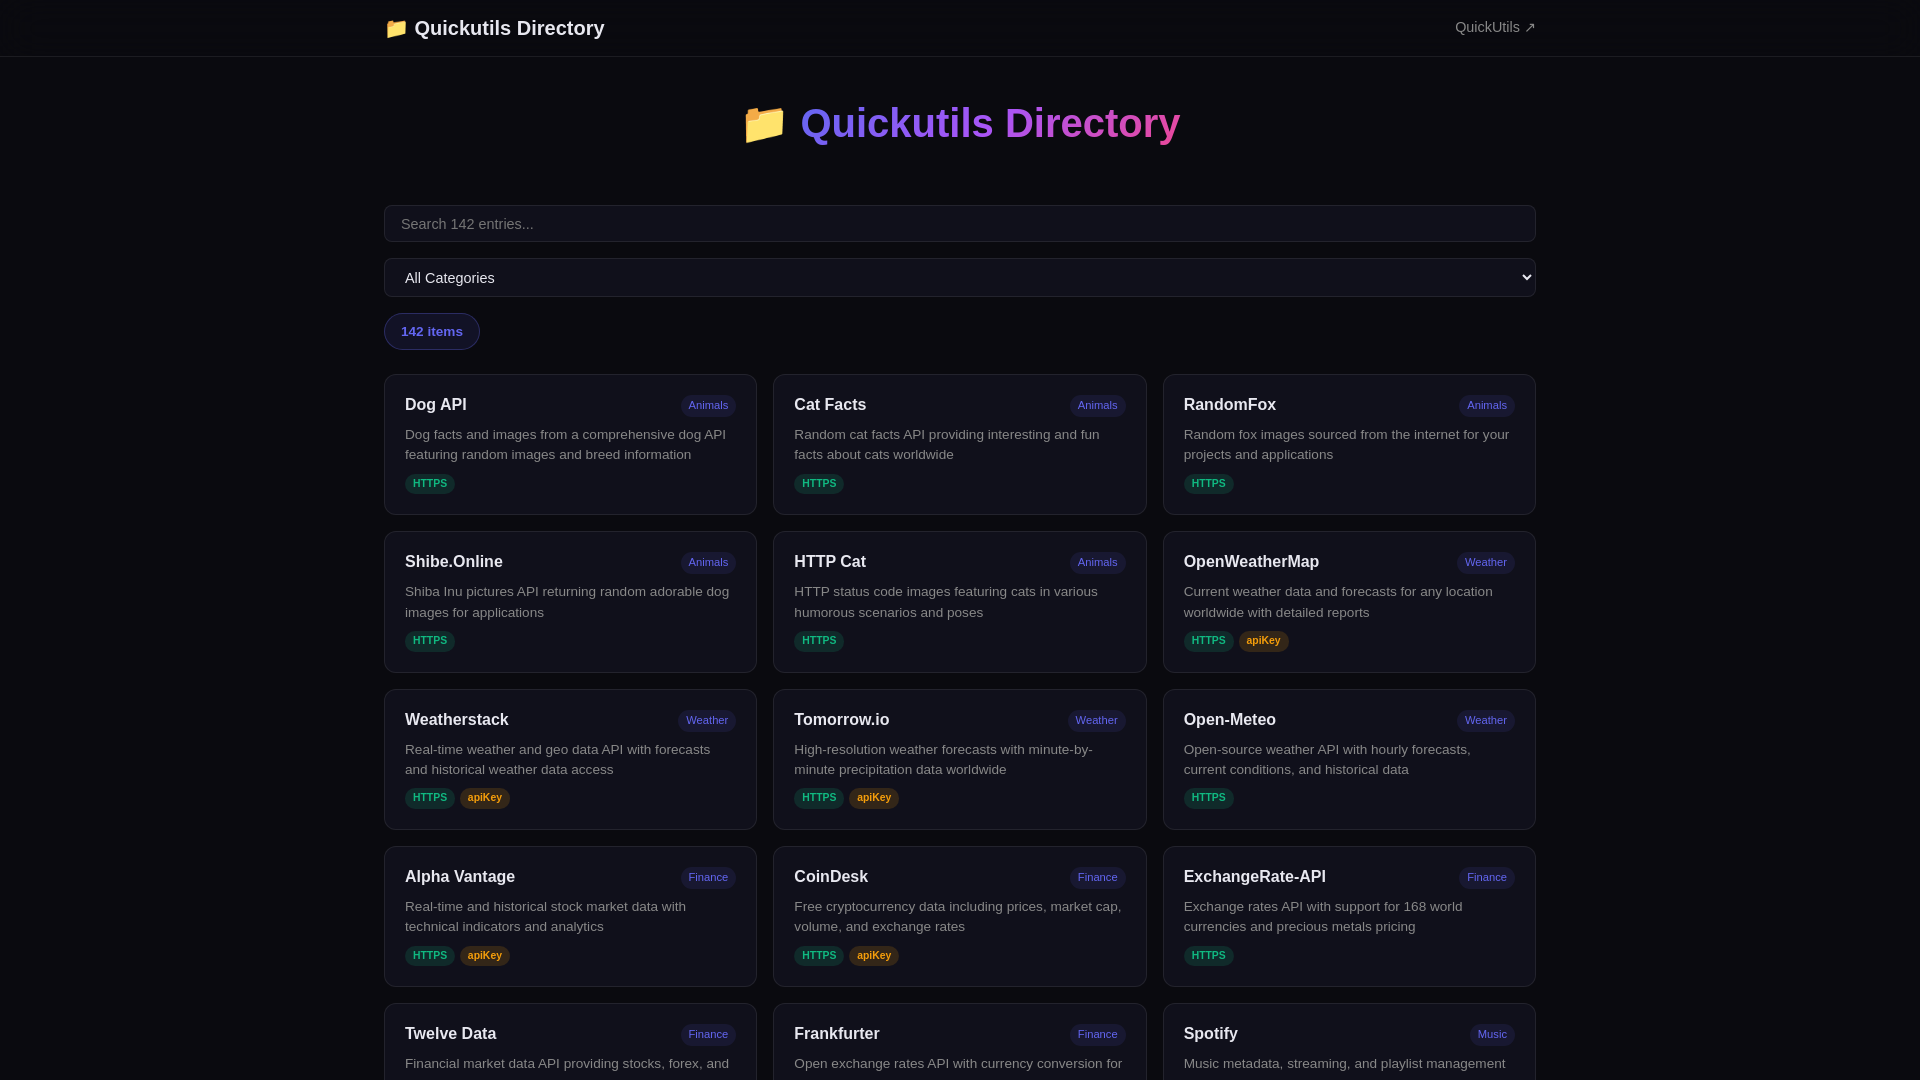This screenshot has width=1920, height=1080.
Task: Click the Dog API description text
Action: 566,445
